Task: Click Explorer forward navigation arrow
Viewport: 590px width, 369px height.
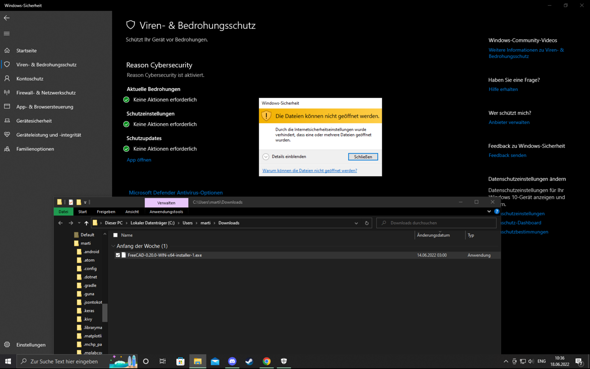Action: [71, 223]
